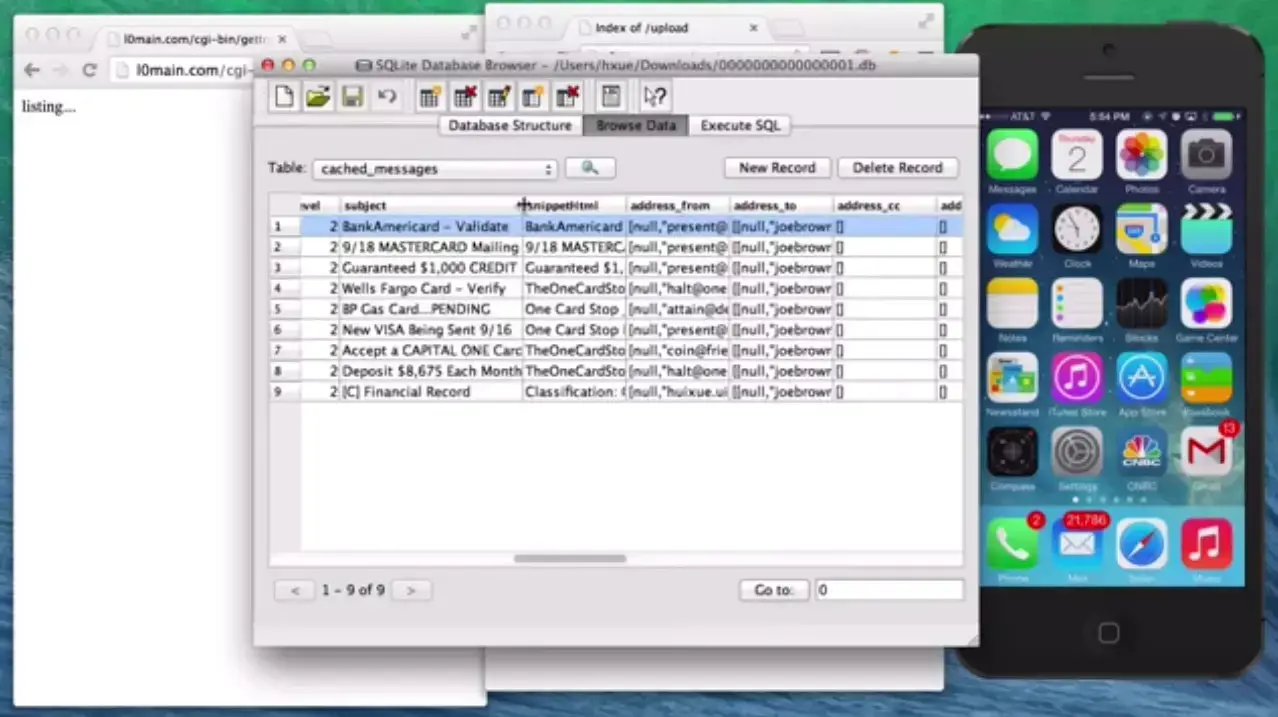Click the New Record button
The height and width of the screenshot is (717, 1278).
[777, 168]
